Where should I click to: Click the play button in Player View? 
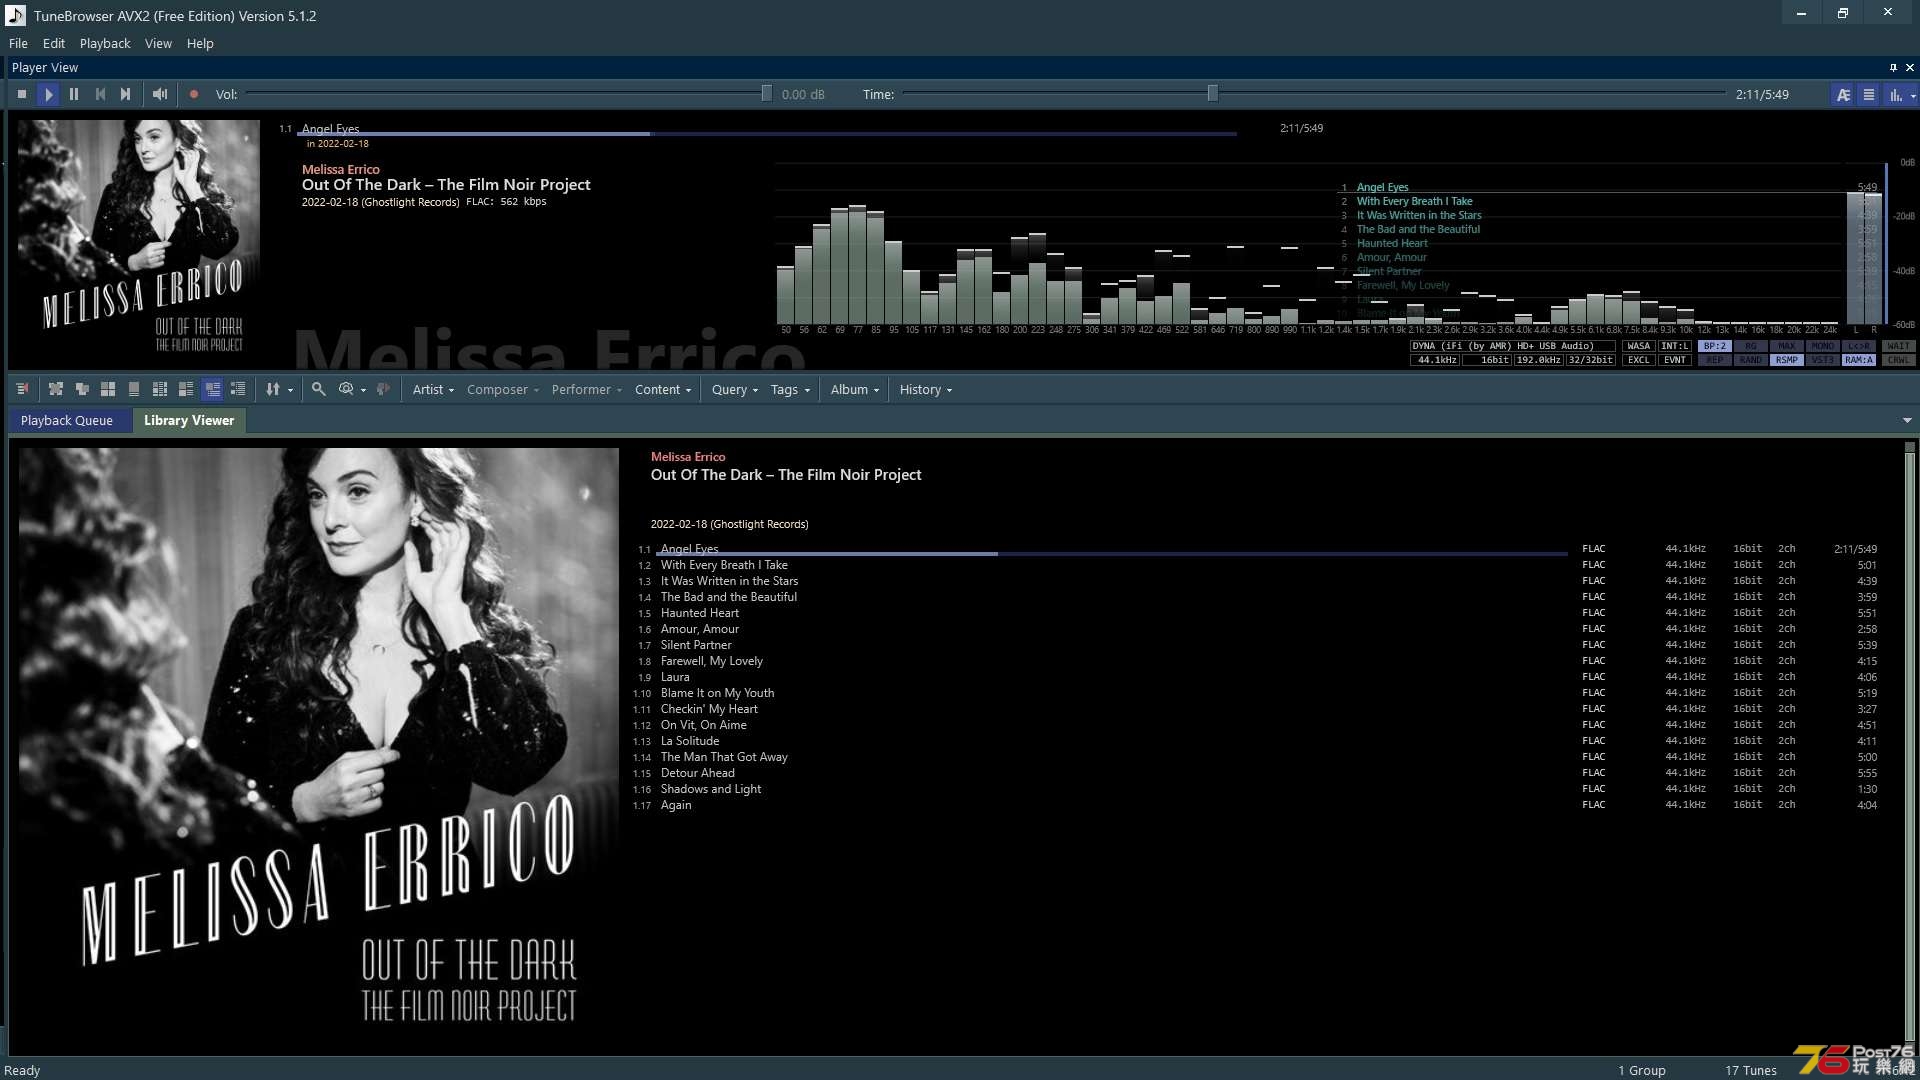[x=48, y=94]
